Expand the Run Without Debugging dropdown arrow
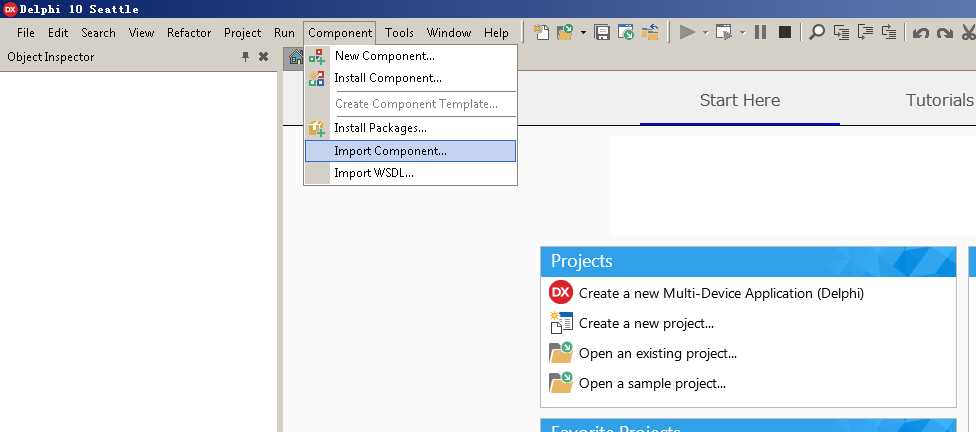 point(742,32)
